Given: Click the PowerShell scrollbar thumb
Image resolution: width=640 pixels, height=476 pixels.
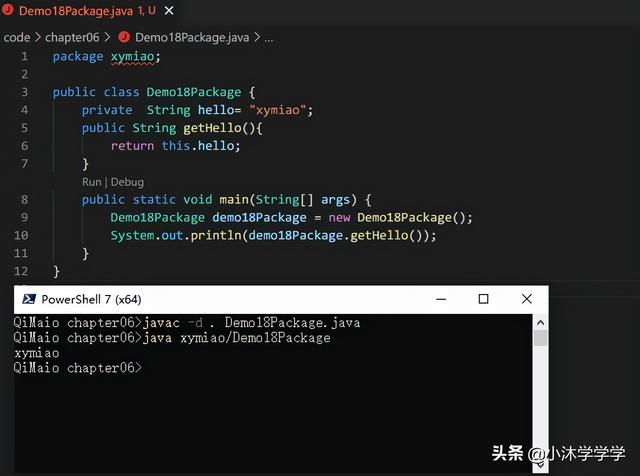Looking at the screenshot, I should [540, 338].
